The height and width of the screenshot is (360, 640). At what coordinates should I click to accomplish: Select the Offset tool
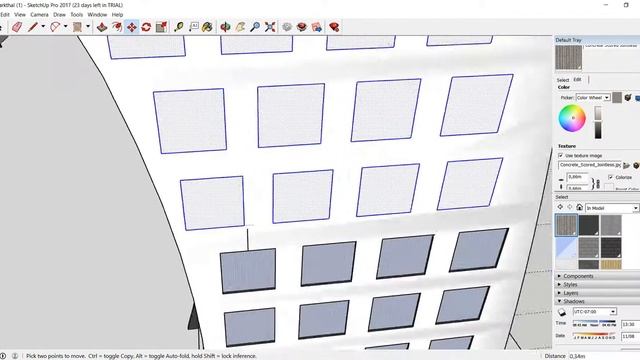117,27
